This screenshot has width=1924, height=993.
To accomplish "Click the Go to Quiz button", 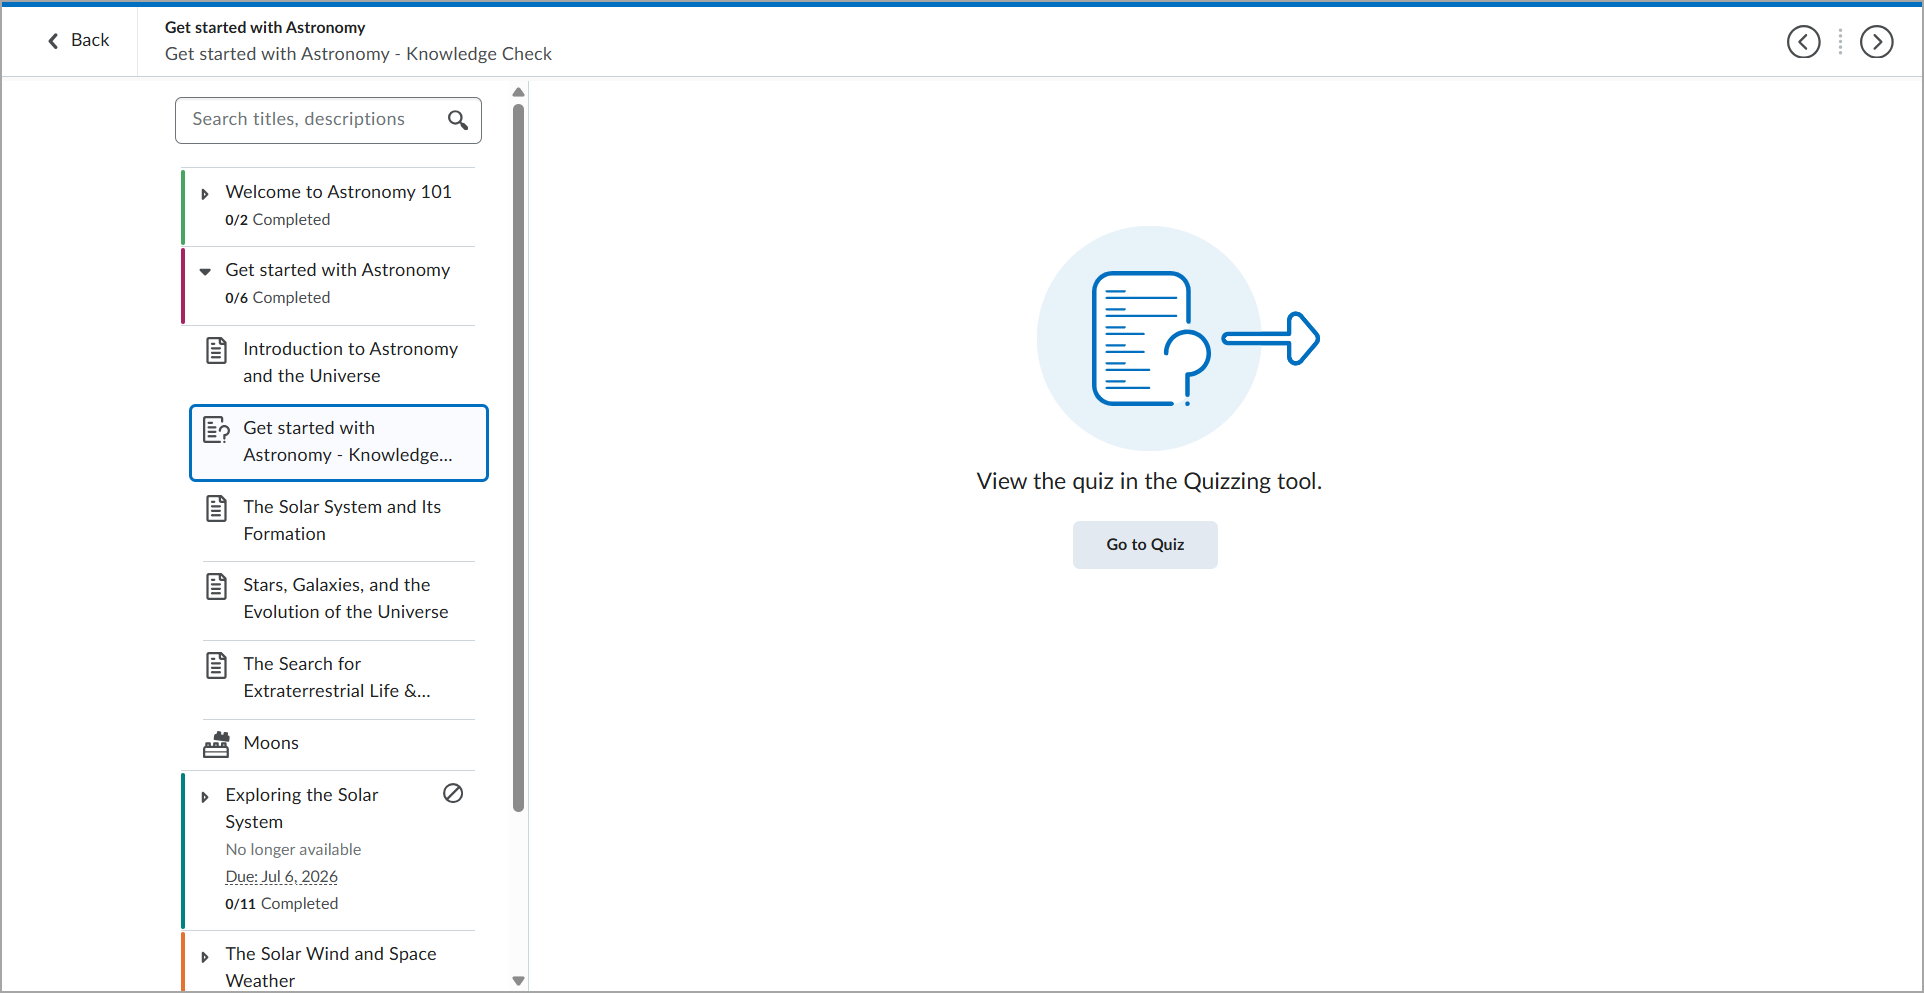I will (x=1145, y=545).
